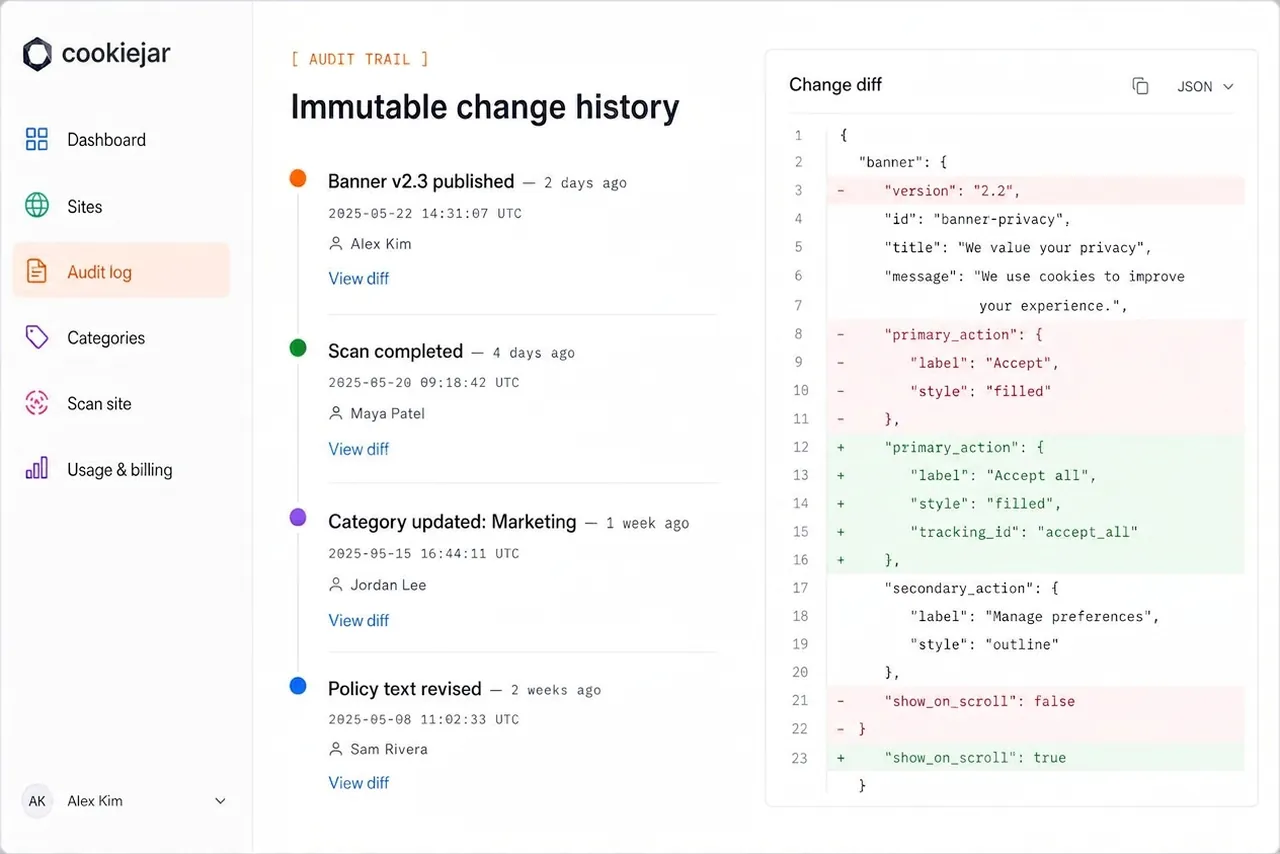Click the cookiejar hexagon logo
This screenshot has width=1280, height=854.
(x=37, y=54)
